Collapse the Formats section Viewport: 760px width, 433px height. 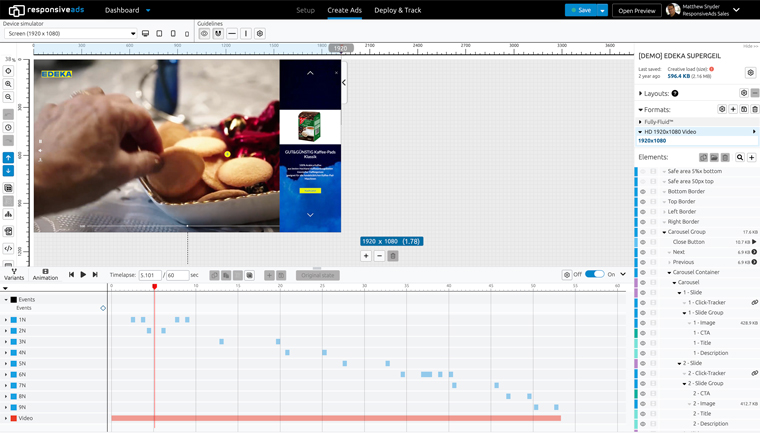tap(640, 110)
